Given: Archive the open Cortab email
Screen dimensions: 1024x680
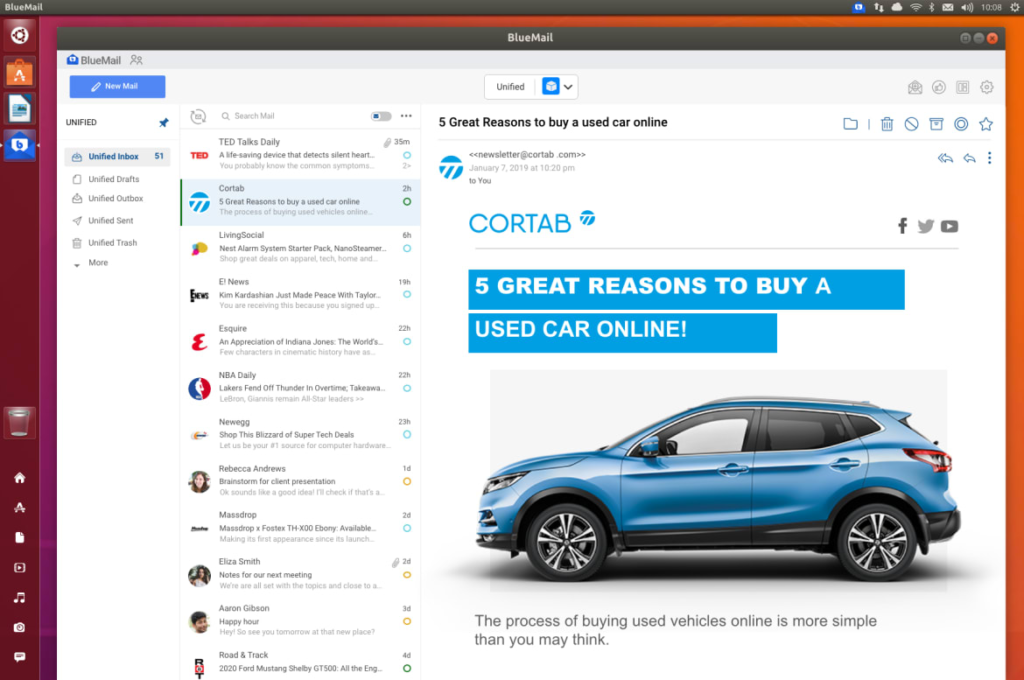Looking at the screenshot, I should click(x=936, y=124).
